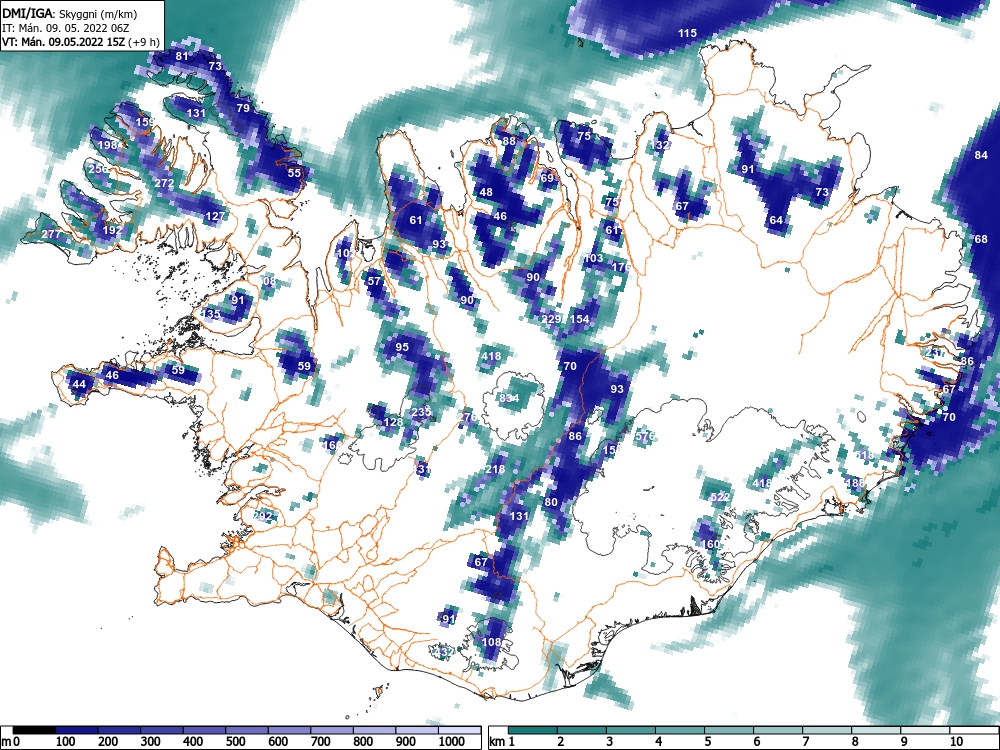Click the black 0–100 m legend swatch
Screen dimensions: 1000x750
point(34,730)
